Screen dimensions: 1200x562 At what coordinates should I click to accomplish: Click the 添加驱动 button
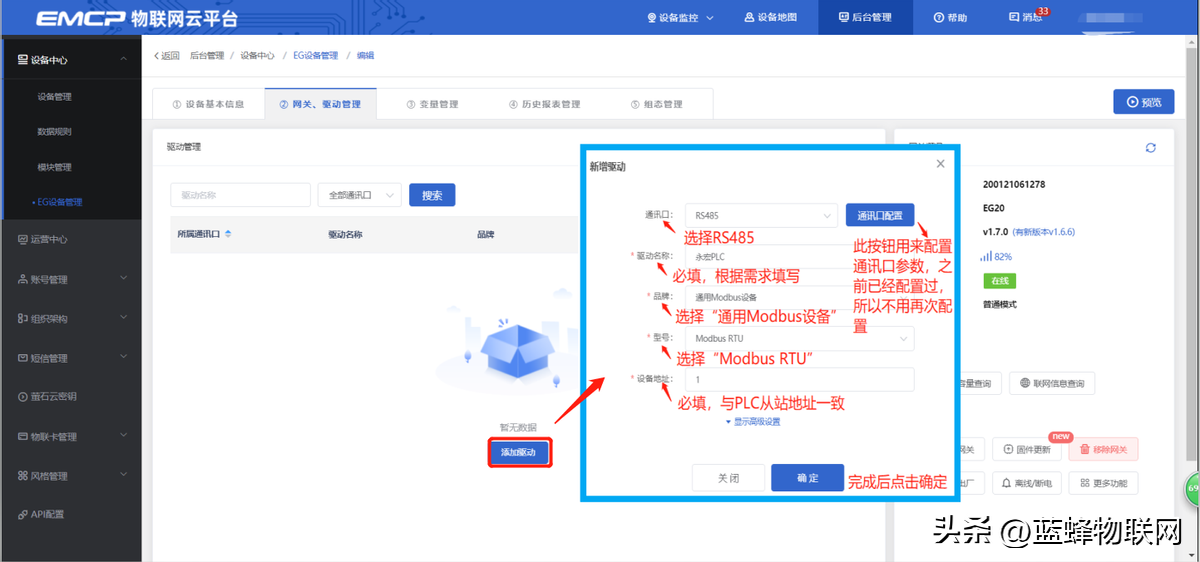[519, 453]
